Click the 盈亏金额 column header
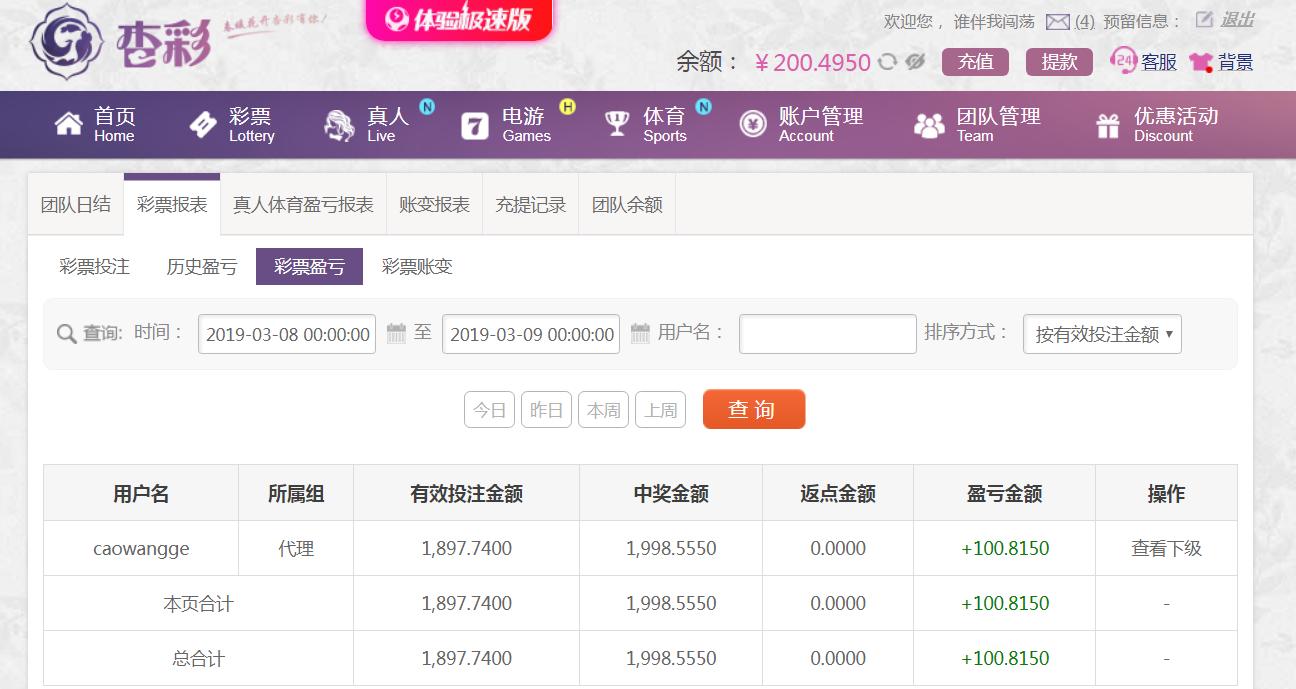Viewport: 1296px width, 689px height. (x=1004, y=493)
